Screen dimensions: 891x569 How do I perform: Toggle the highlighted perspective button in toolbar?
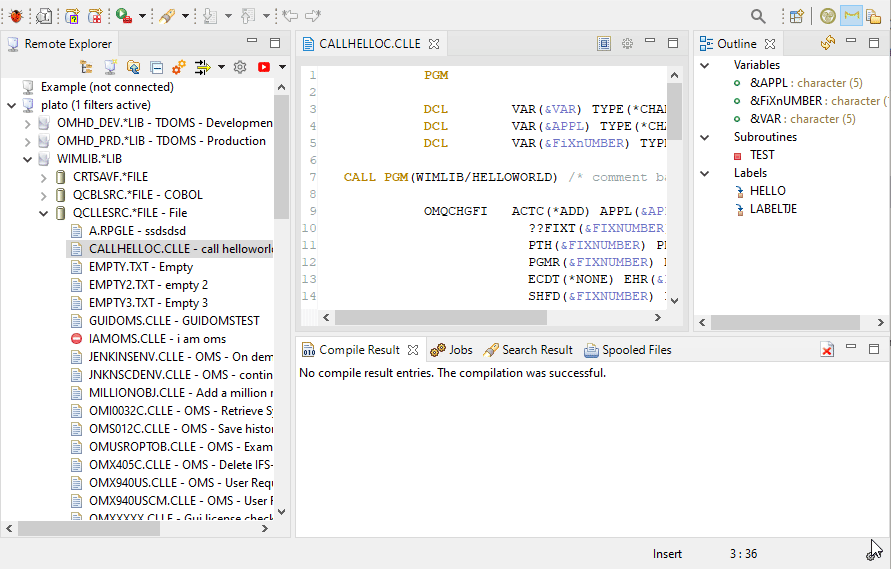click(x=851, y=16)
